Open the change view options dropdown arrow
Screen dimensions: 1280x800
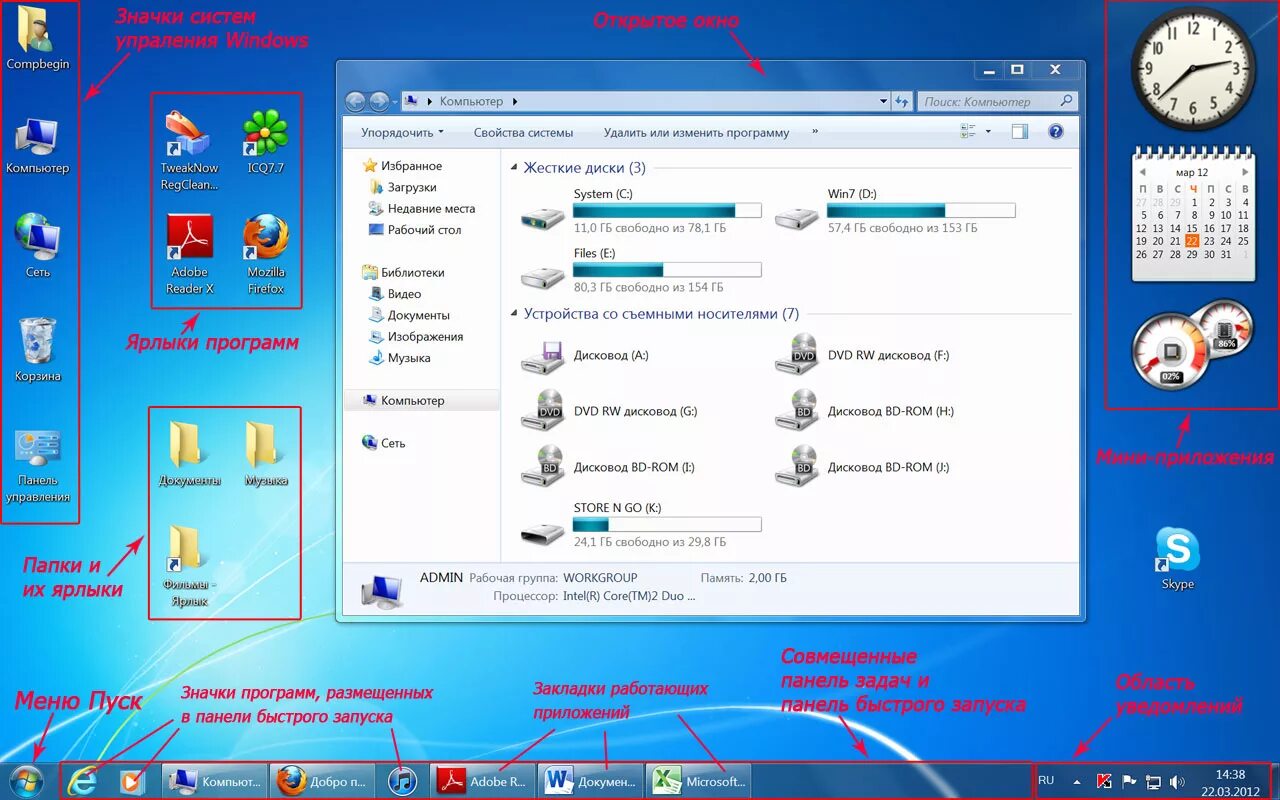coord(988,131)
